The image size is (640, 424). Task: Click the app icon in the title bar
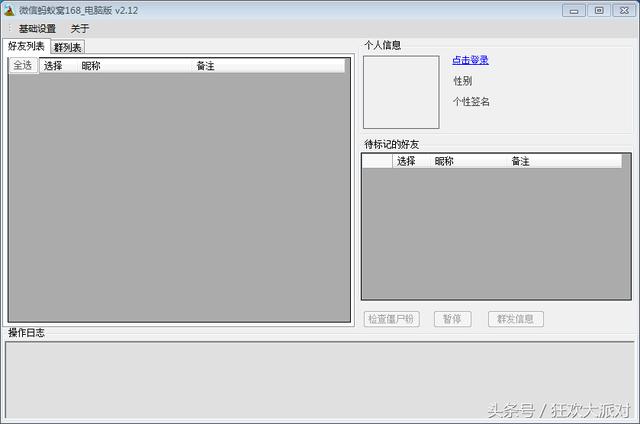tap(9, 10)
